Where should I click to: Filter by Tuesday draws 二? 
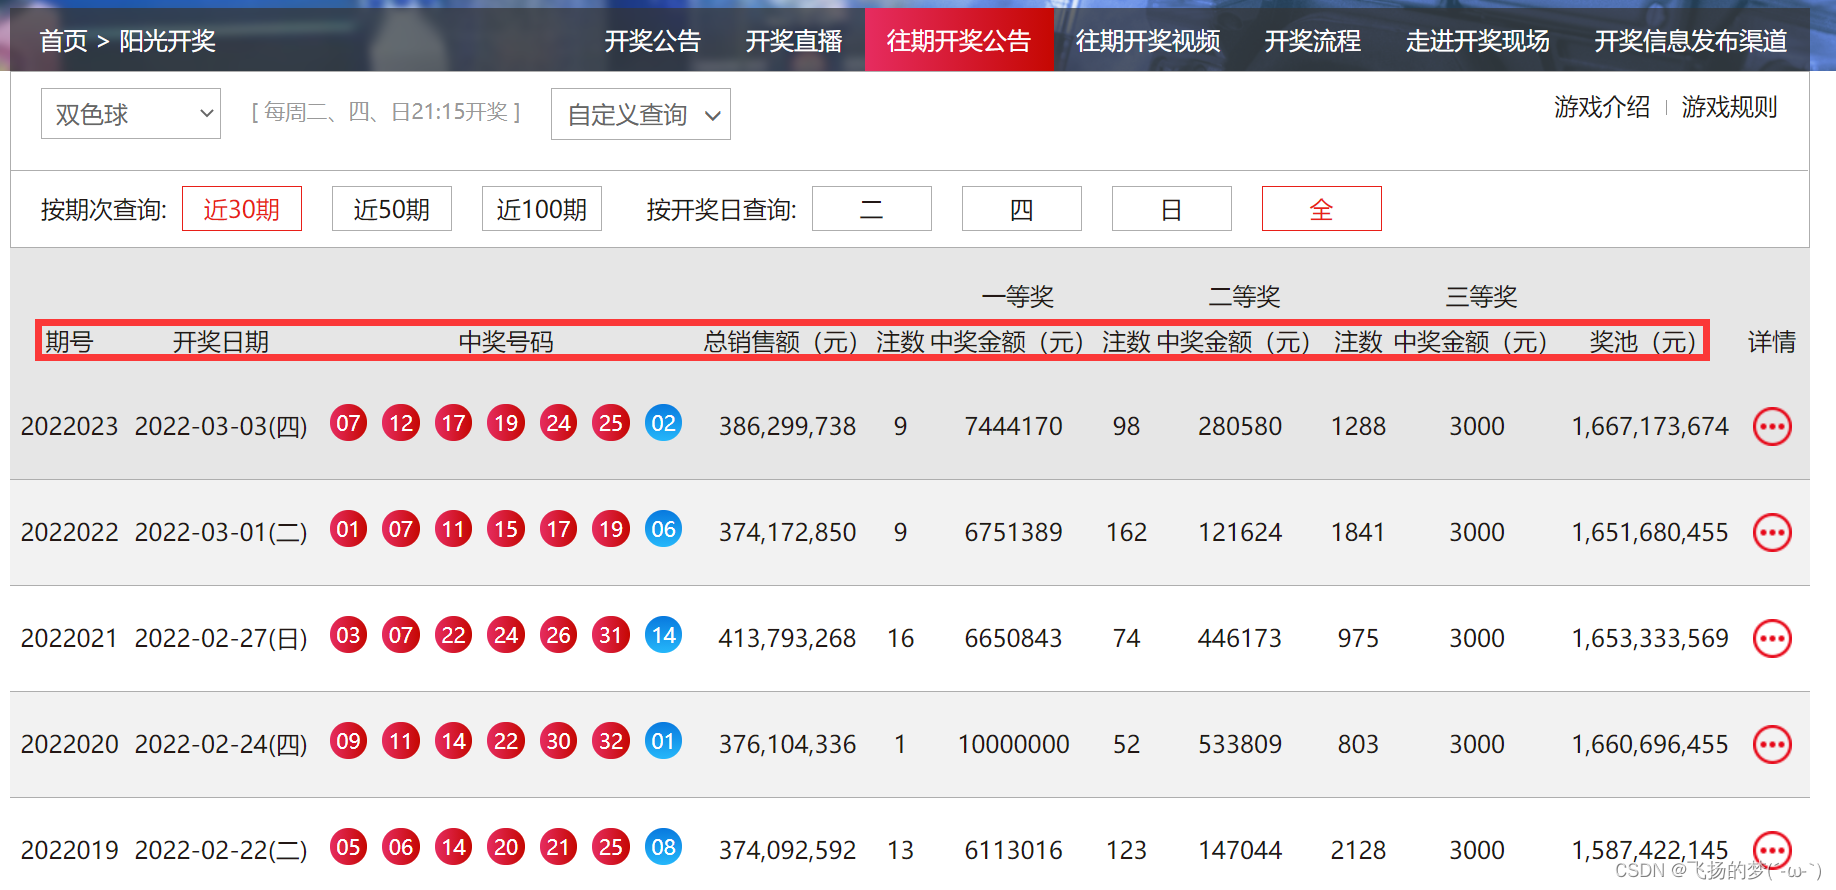click(872, 209)
